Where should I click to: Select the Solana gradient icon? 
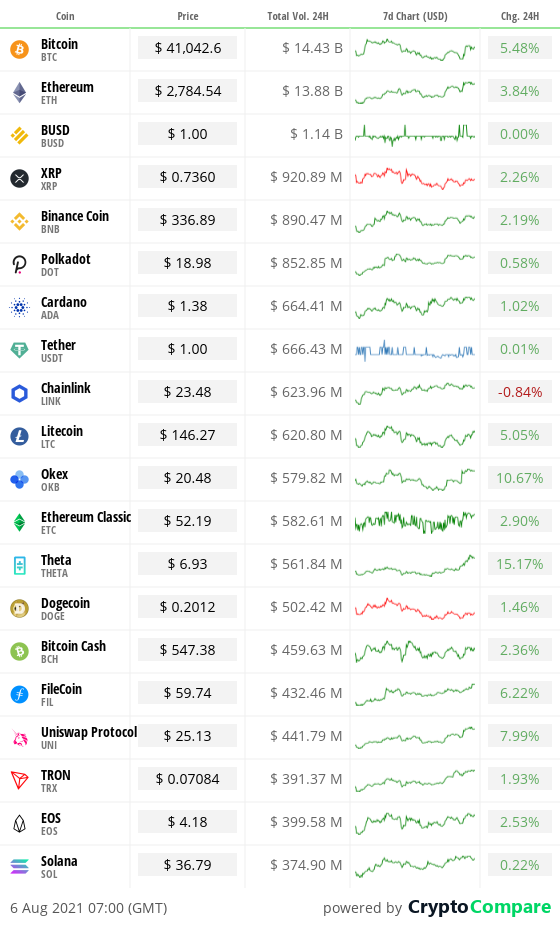(20, 865)
